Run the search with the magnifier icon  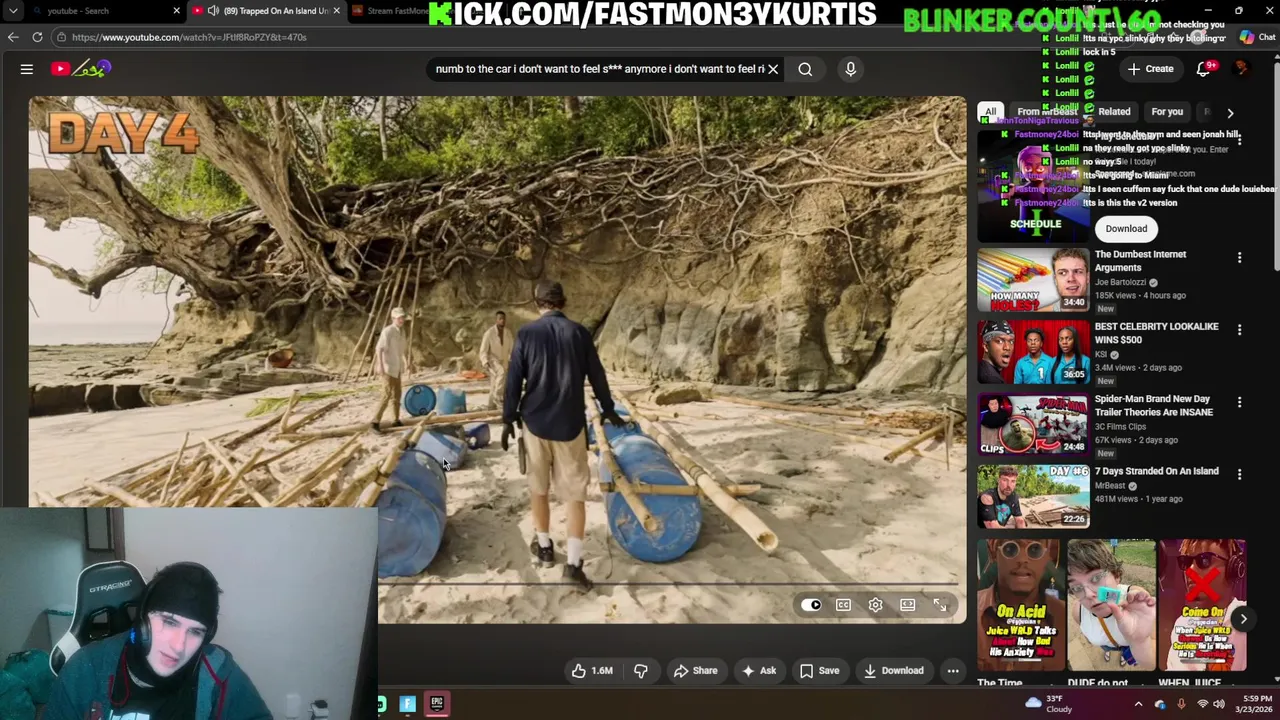point(805,69)
